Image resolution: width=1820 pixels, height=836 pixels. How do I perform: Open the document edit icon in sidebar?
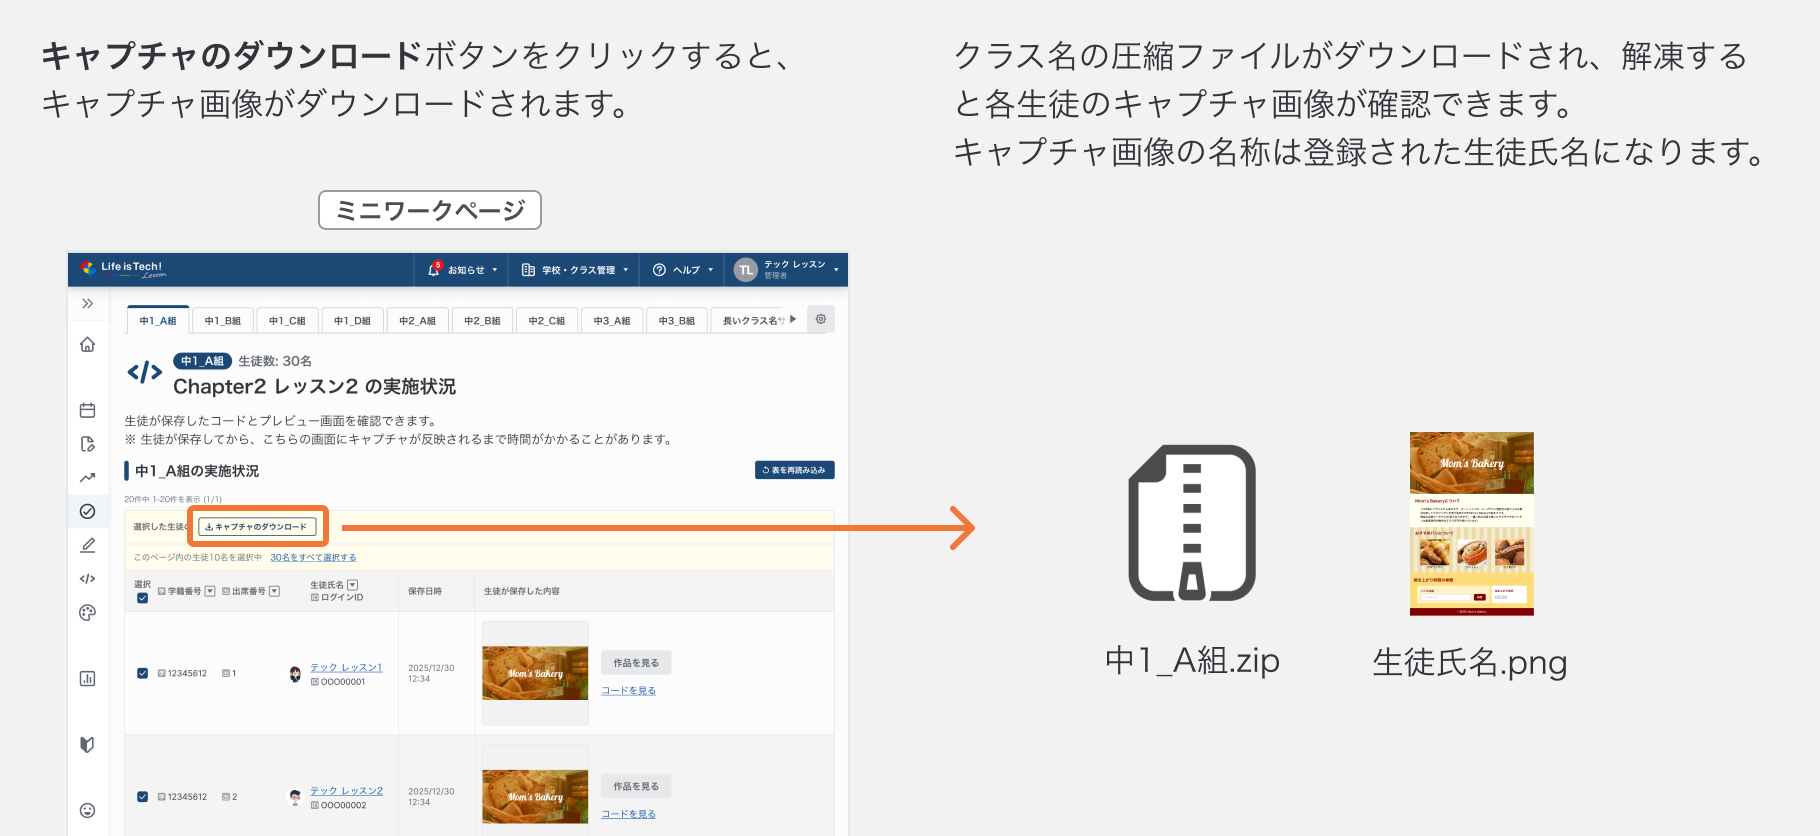click(88, 444)
